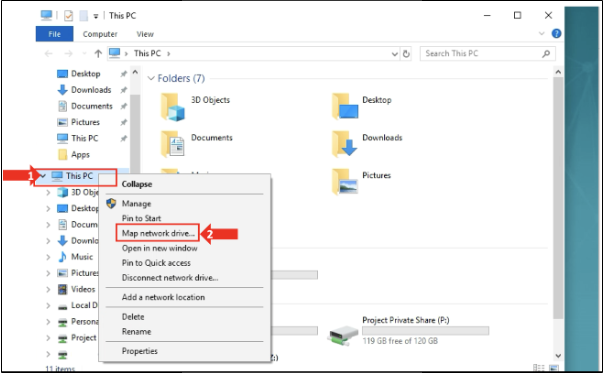Click the main pane vertical scrollbar
604x373 pixels.
558,197
